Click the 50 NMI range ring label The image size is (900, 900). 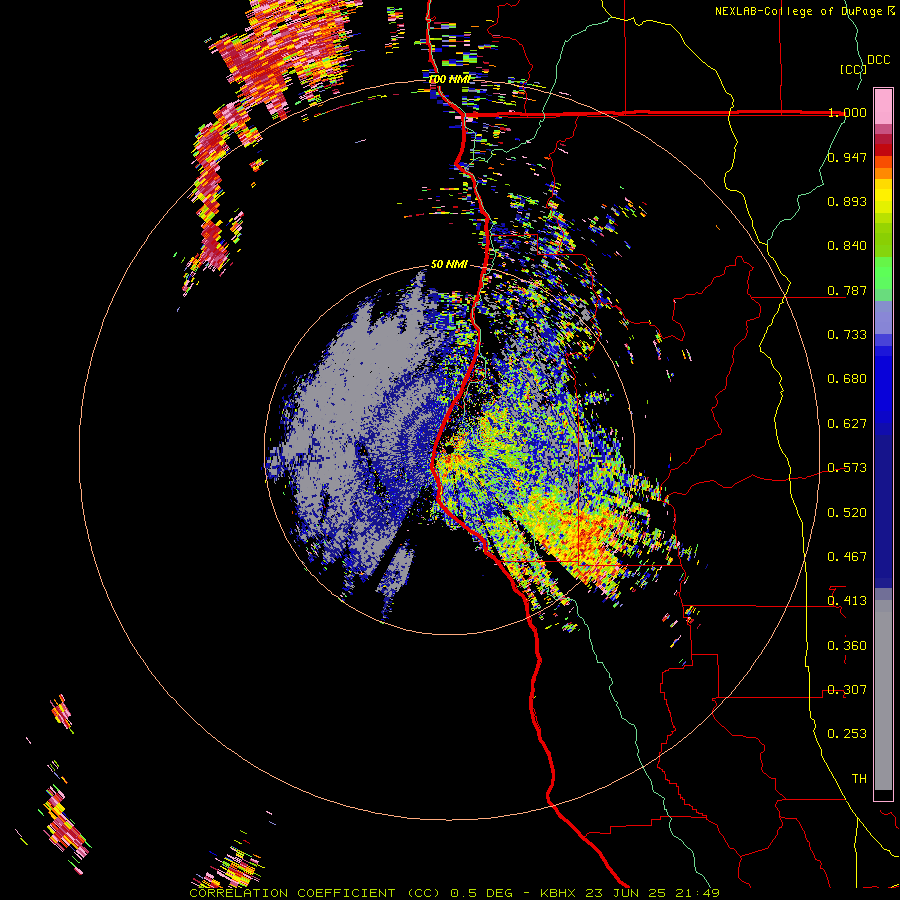tap(449, 265)
